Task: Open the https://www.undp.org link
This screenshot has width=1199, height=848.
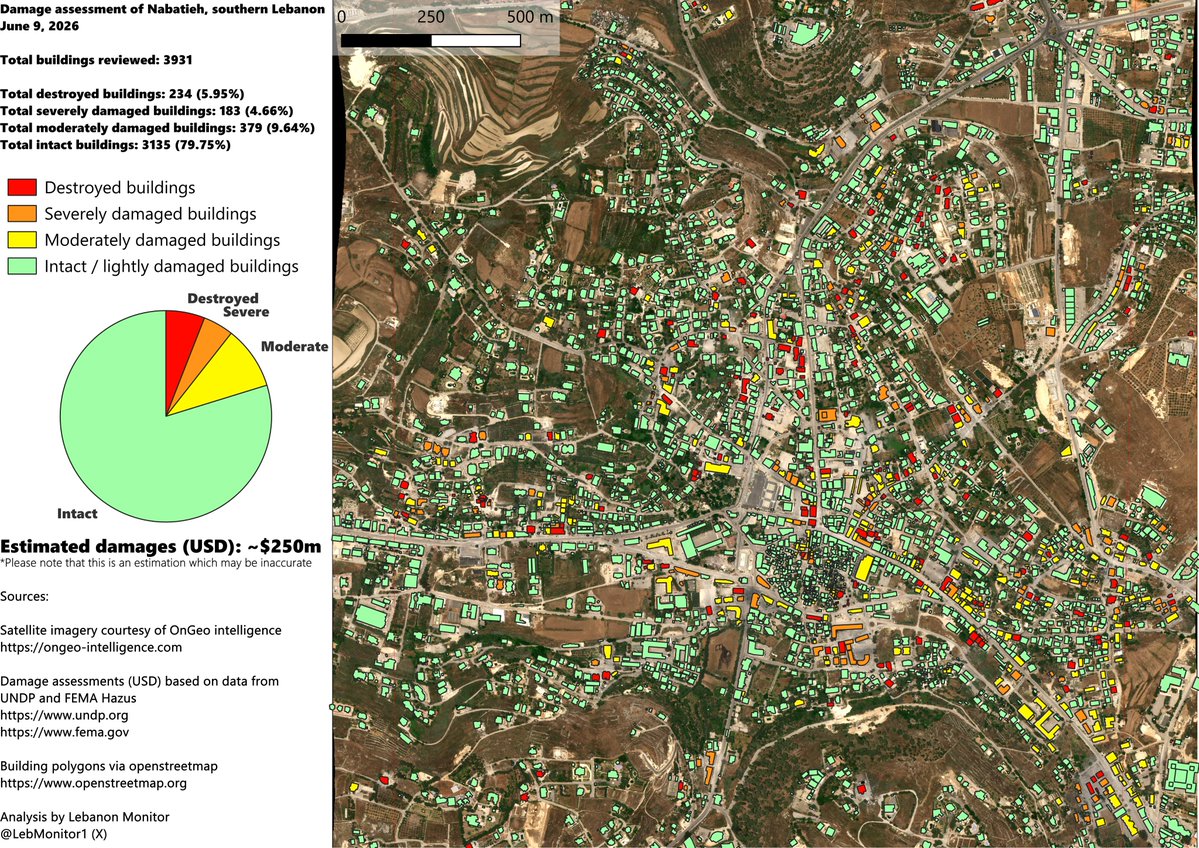Action: [x=64, y=716]
